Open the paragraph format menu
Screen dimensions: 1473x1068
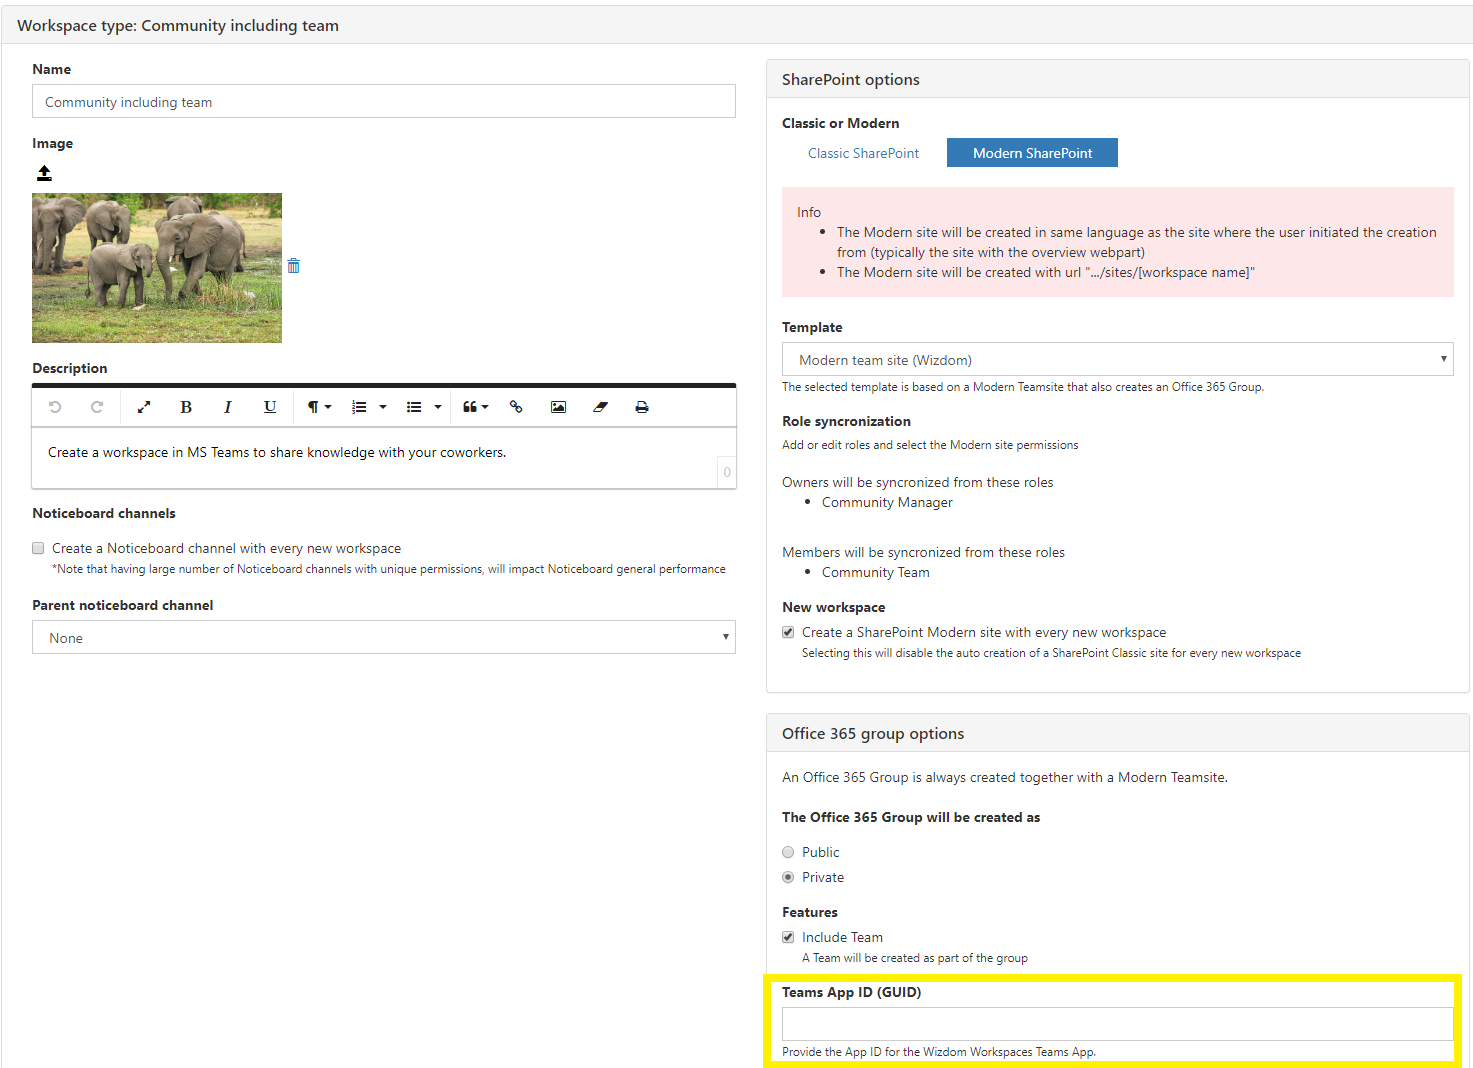coord(319,407)
